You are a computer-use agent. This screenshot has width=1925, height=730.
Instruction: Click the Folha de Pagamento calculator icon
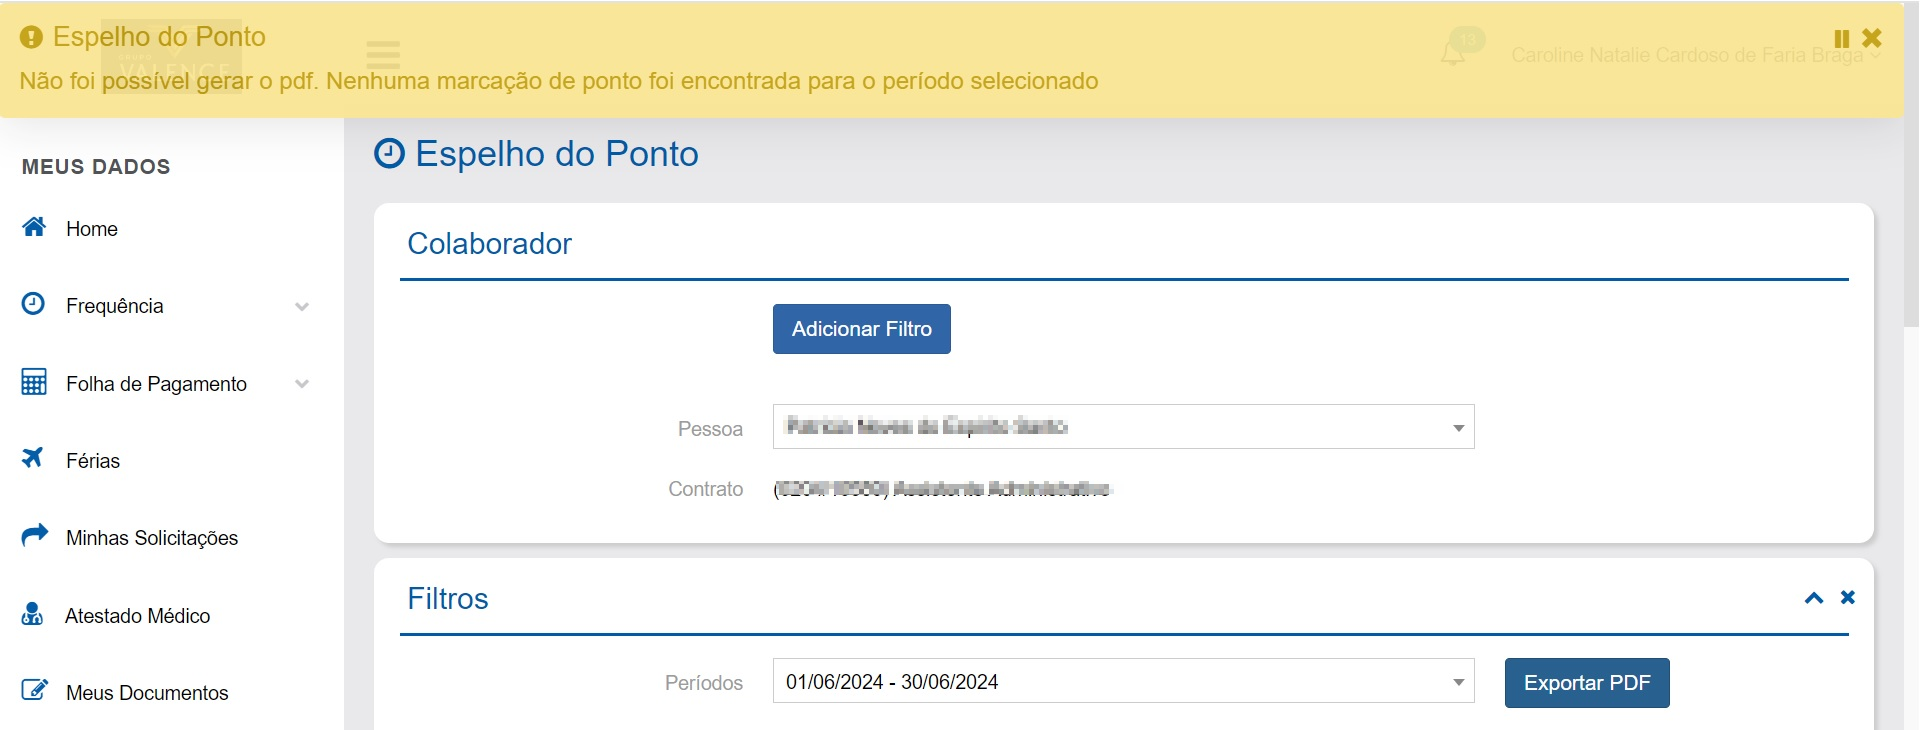pyautogui.click(x=34, y=382)
